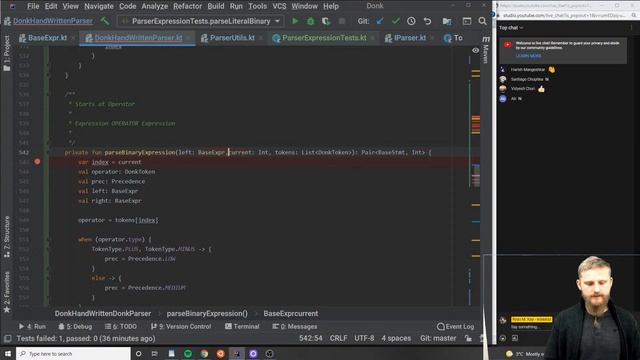This screenshot has height=360, width=640.
Task: Open the 0: Messages tool window
Action: pos(294,327)
